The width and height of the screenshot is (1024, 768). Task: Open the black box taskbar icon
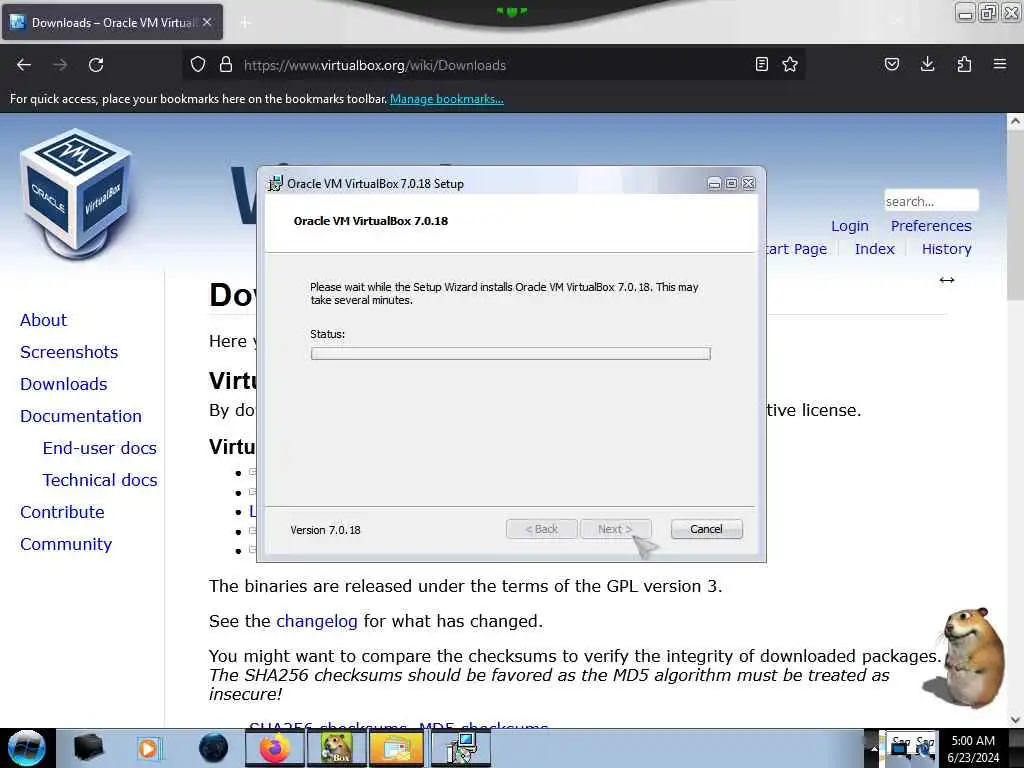88,748
